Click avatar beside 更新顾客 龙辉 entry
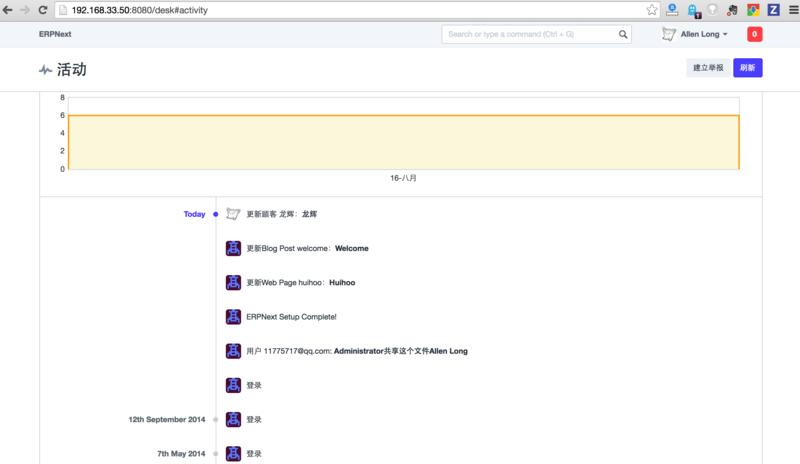The height and width of the screenshot is (464, 800). coord(233,214)
